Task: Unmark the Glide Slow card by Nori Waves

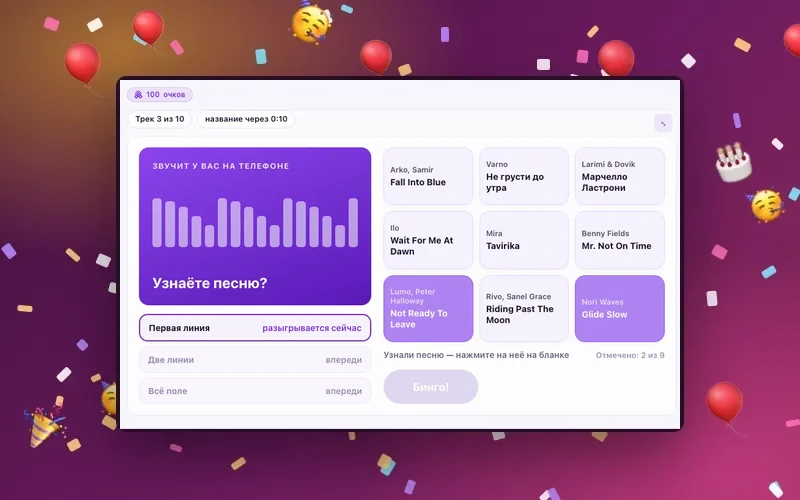Action: coord(619,308)
